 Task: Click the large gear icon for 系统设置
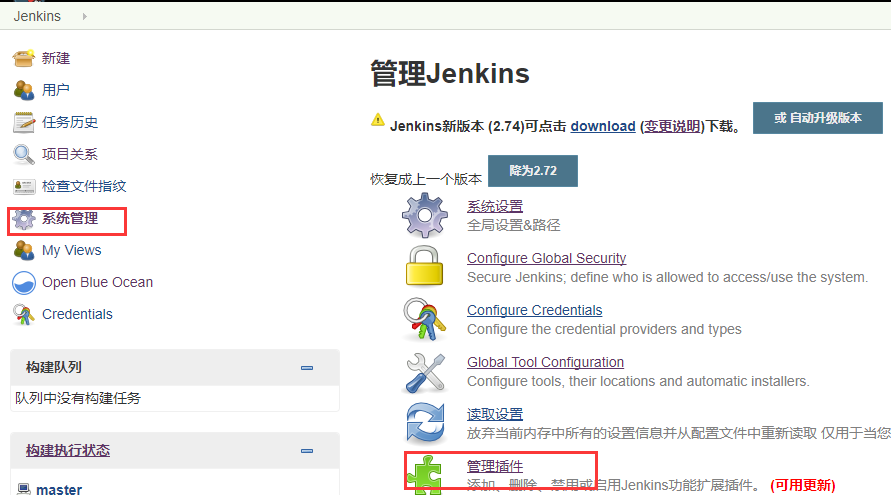pos(425,215)
